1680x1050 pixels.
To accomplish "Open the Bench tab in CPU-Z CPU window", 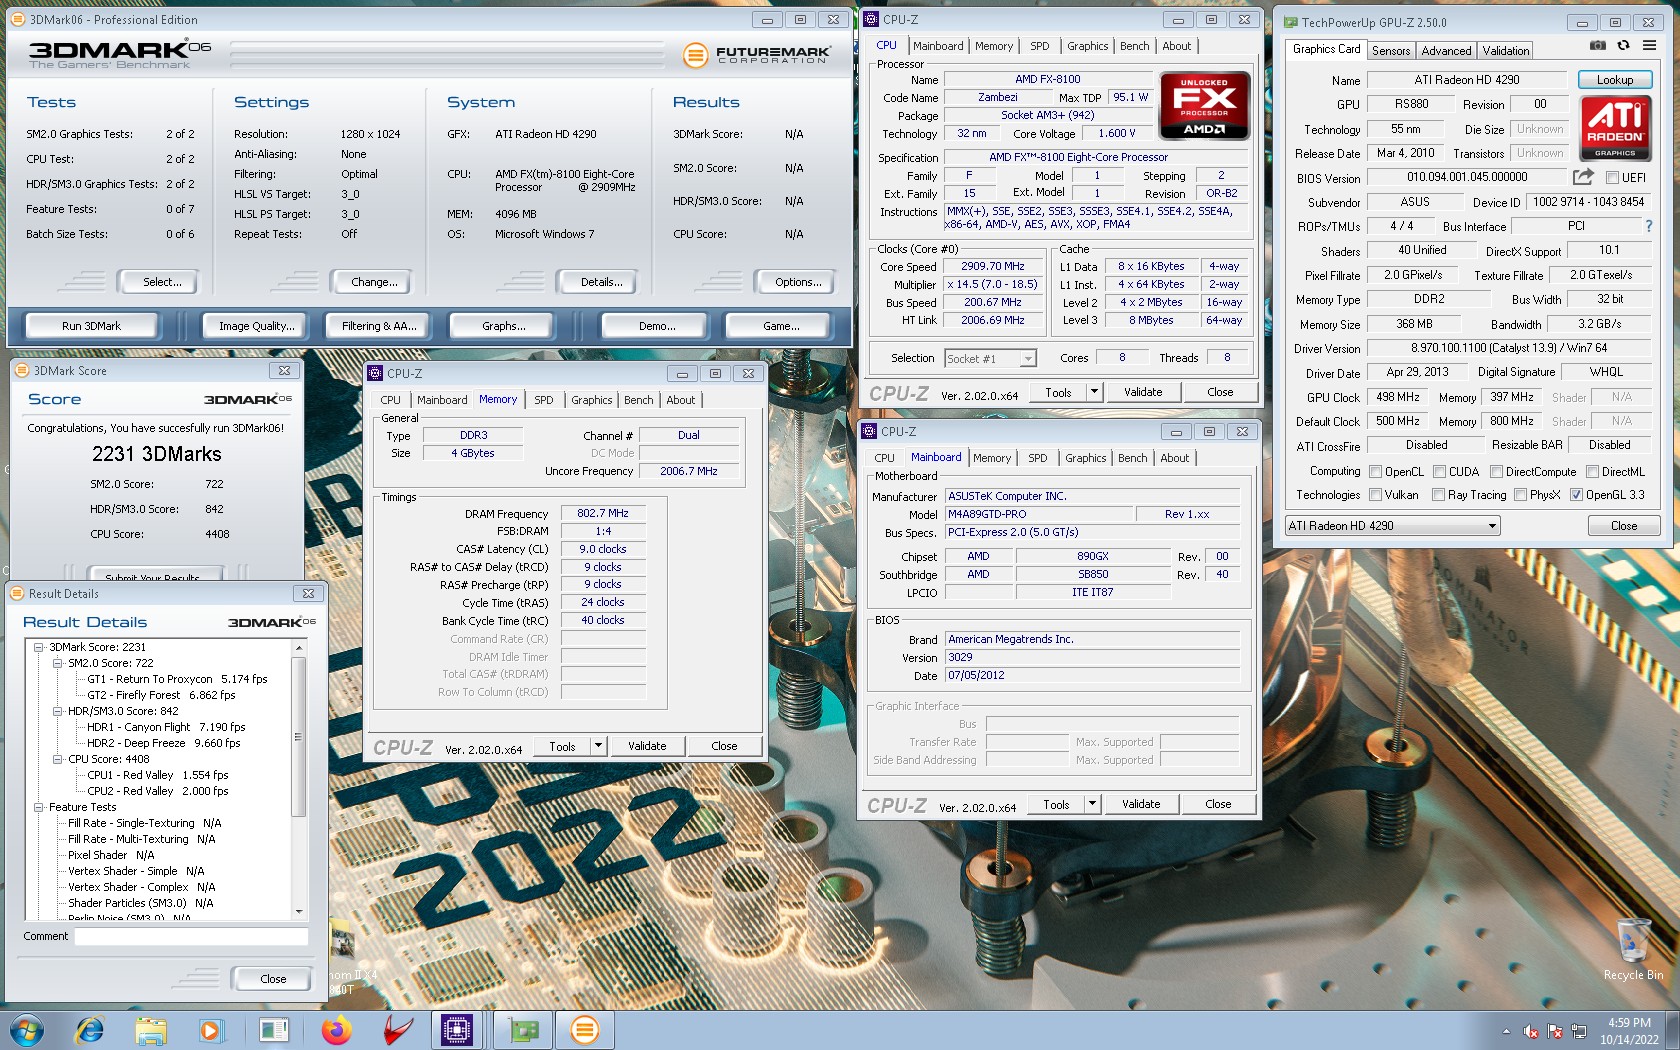I will point(1135,46).
